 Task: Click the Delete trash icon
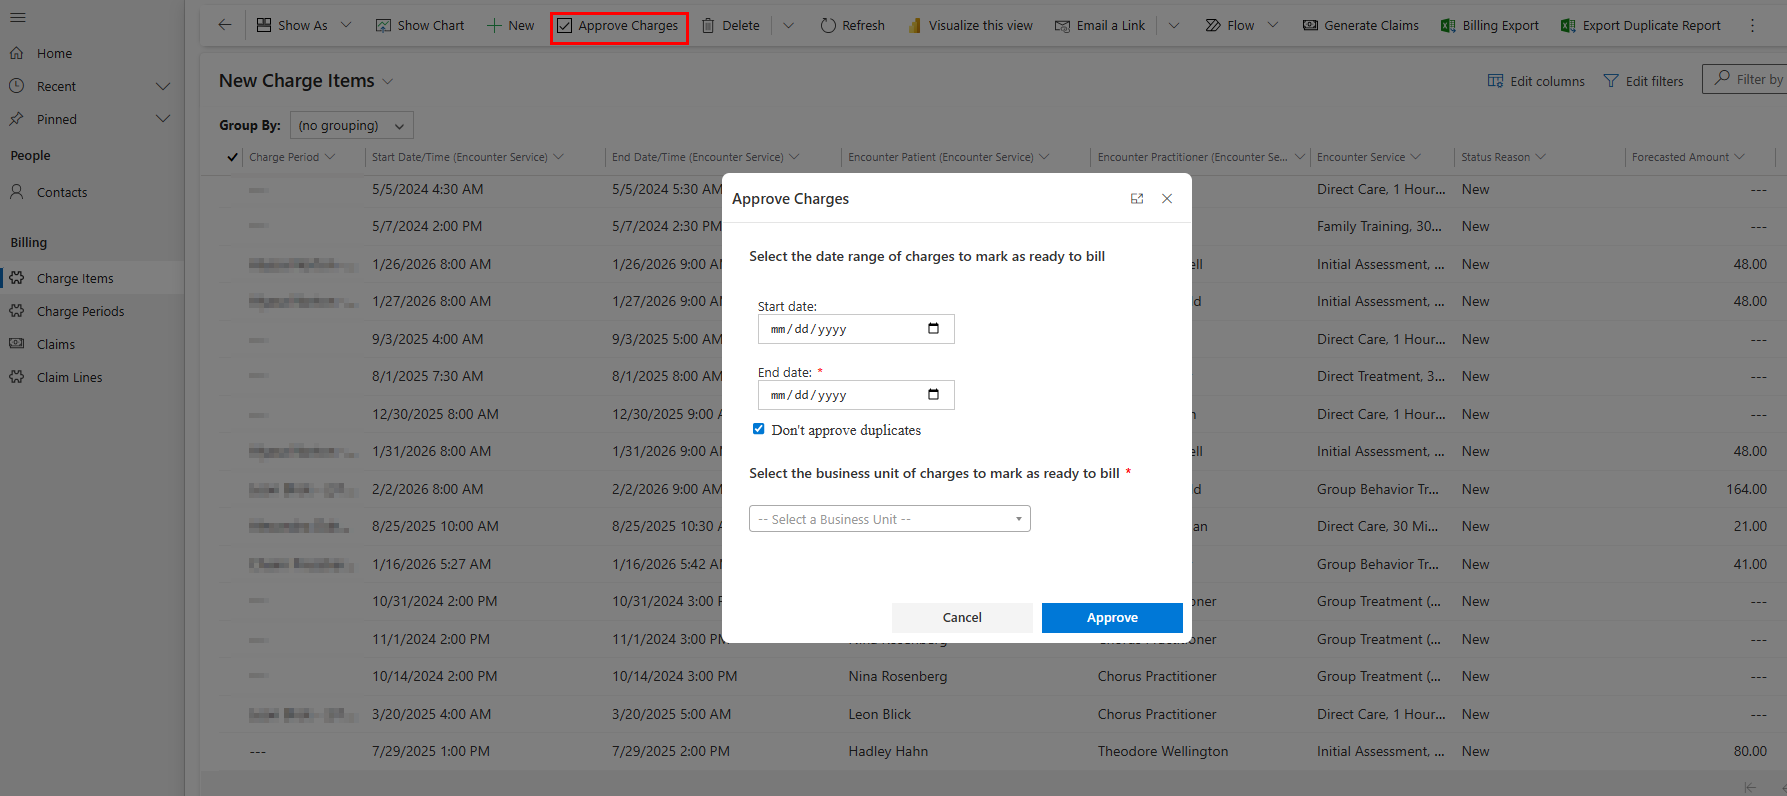708,25
